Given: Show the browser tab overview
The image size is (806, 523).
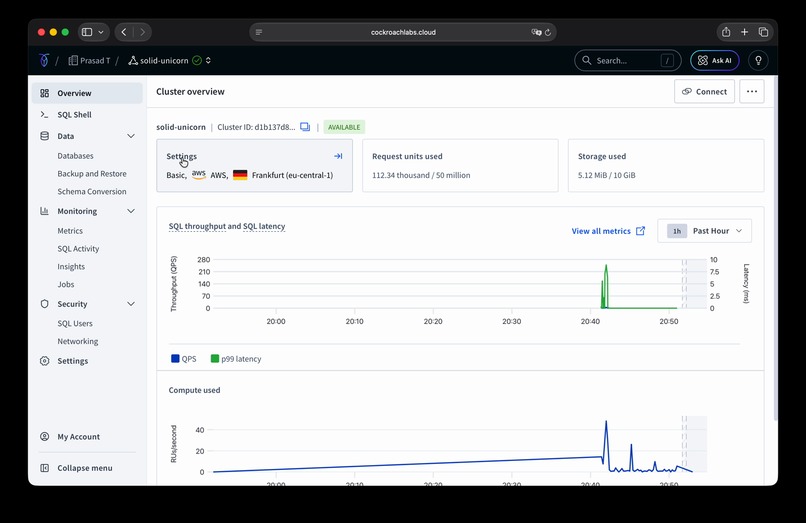Looking at the screenshot, I should (x=763, y=32).
